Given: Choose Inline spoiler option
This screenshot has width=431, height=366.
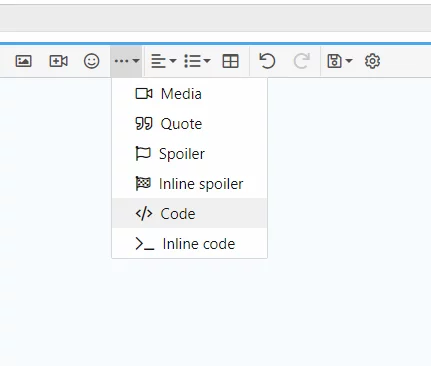Looking at the screenshot, I should pos(189,184).
